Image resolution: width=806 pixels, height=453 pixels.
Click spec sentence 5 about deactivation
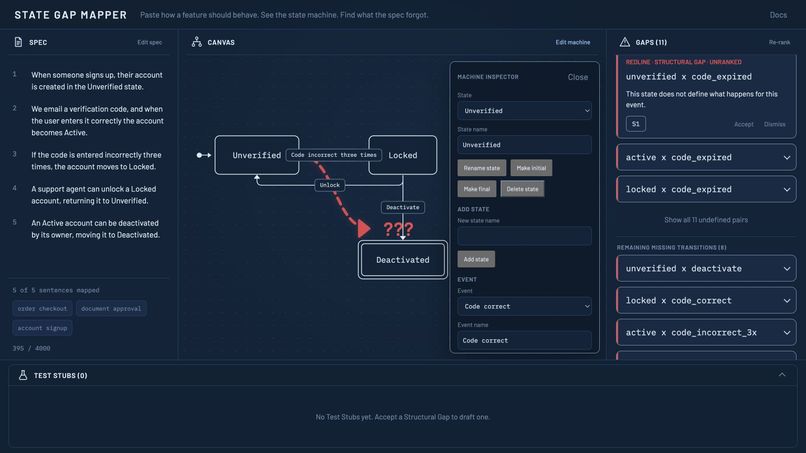(x=97, y=229)
